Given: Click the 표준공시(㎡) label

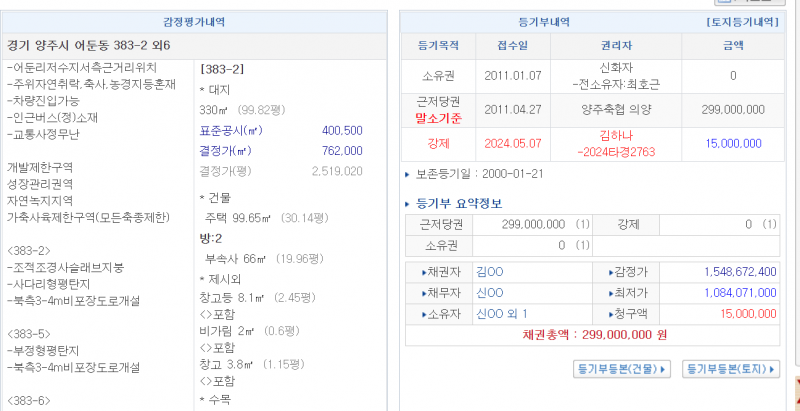Looking at the screenshot, I should [230, 131].
